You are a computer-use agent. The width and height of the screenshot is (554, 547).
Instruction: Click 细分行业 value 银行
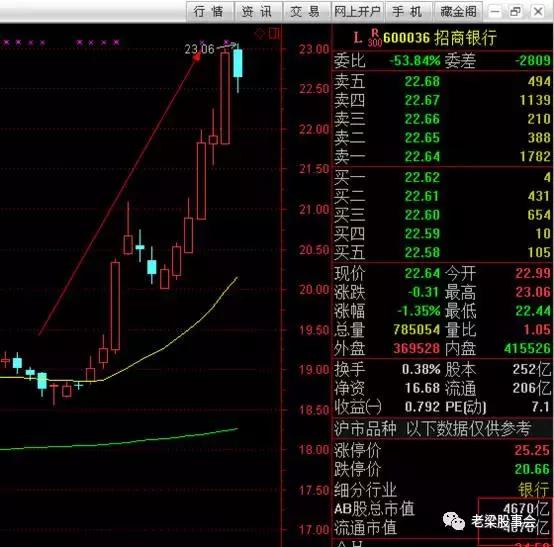tap(534, 490)
